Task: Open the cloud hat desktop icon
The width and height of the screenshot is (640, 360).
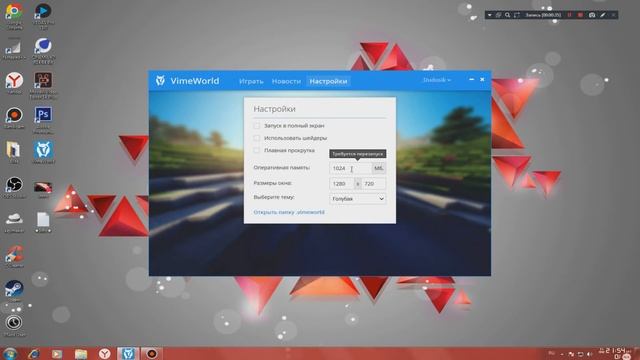Action: coord(14,219)
